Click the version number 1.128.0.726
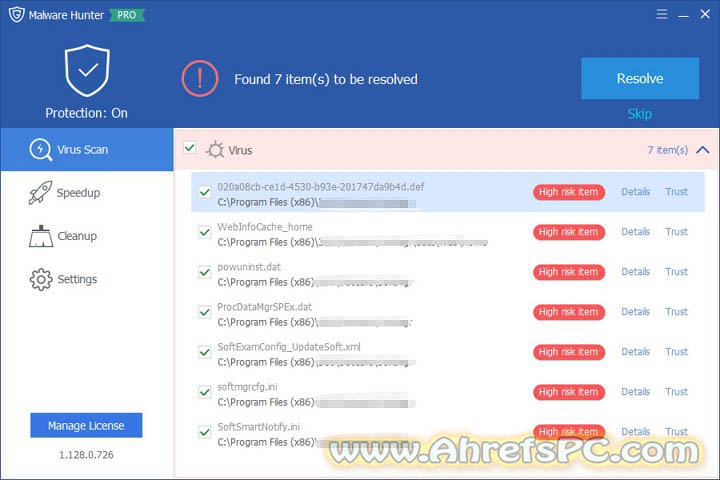The height and width of the screenshot is (480, 720). pyautogui.click(x=86, y=455)
